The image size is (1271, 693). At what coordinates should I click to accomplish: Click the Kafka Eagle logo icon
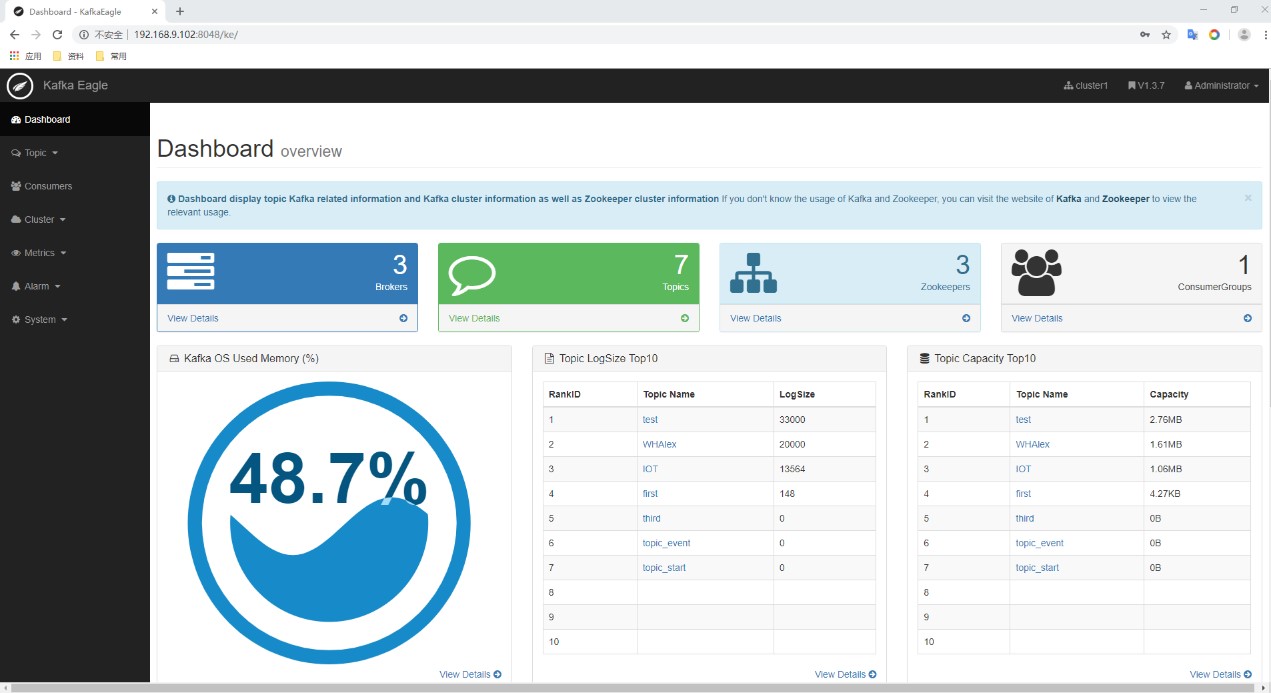tap(20, 86)
